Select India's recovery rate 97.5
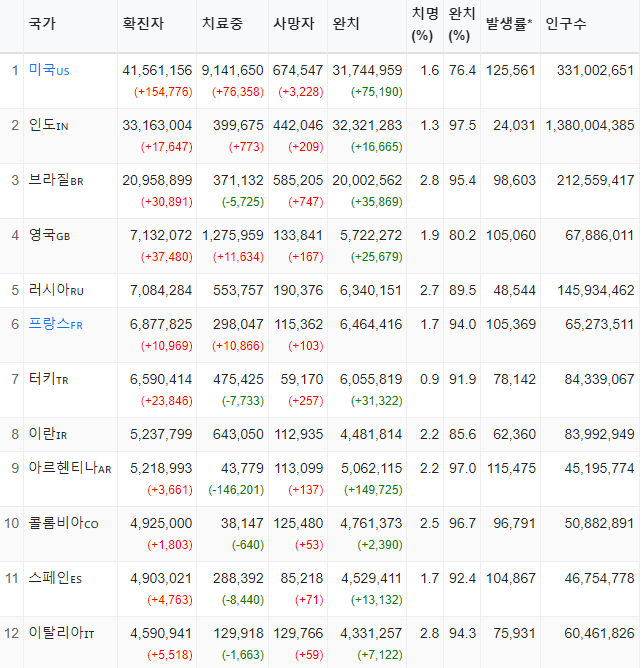Image resolution: width=643 pixels, height=668 pixels. point(462,125)
